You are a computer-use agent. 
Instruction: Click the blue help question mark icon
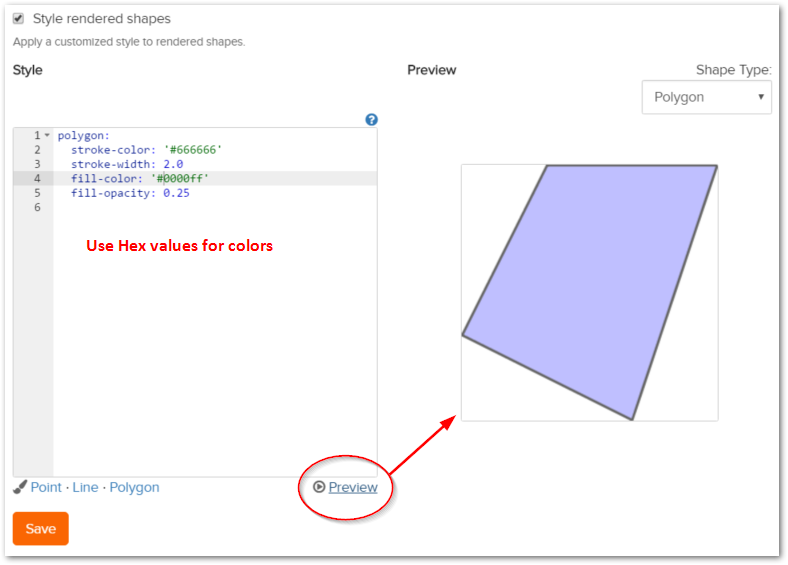click(x=371, y=120)
